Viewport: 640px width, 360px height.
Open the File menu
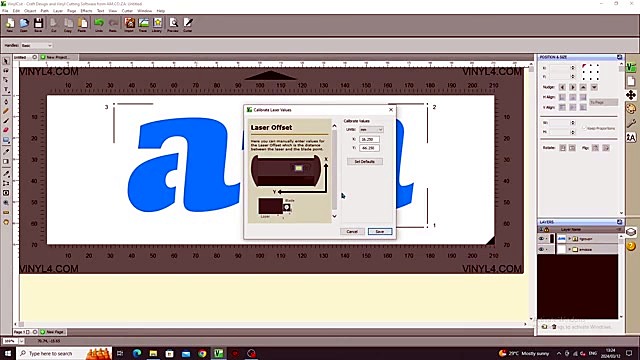point(5,11)
